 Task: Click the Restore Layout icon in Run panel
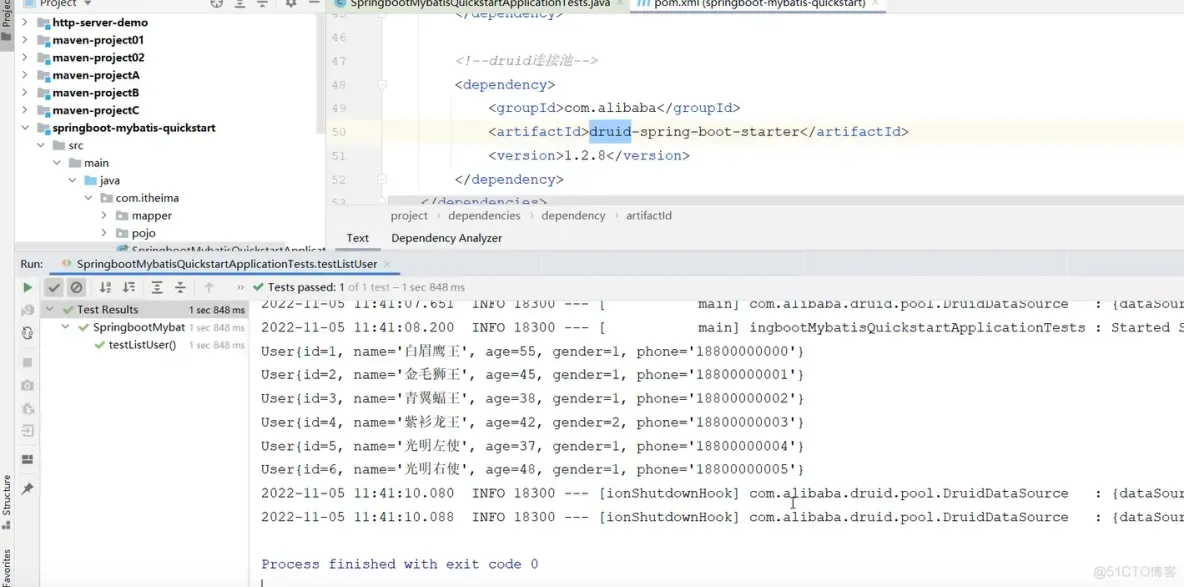click(27, 459)
